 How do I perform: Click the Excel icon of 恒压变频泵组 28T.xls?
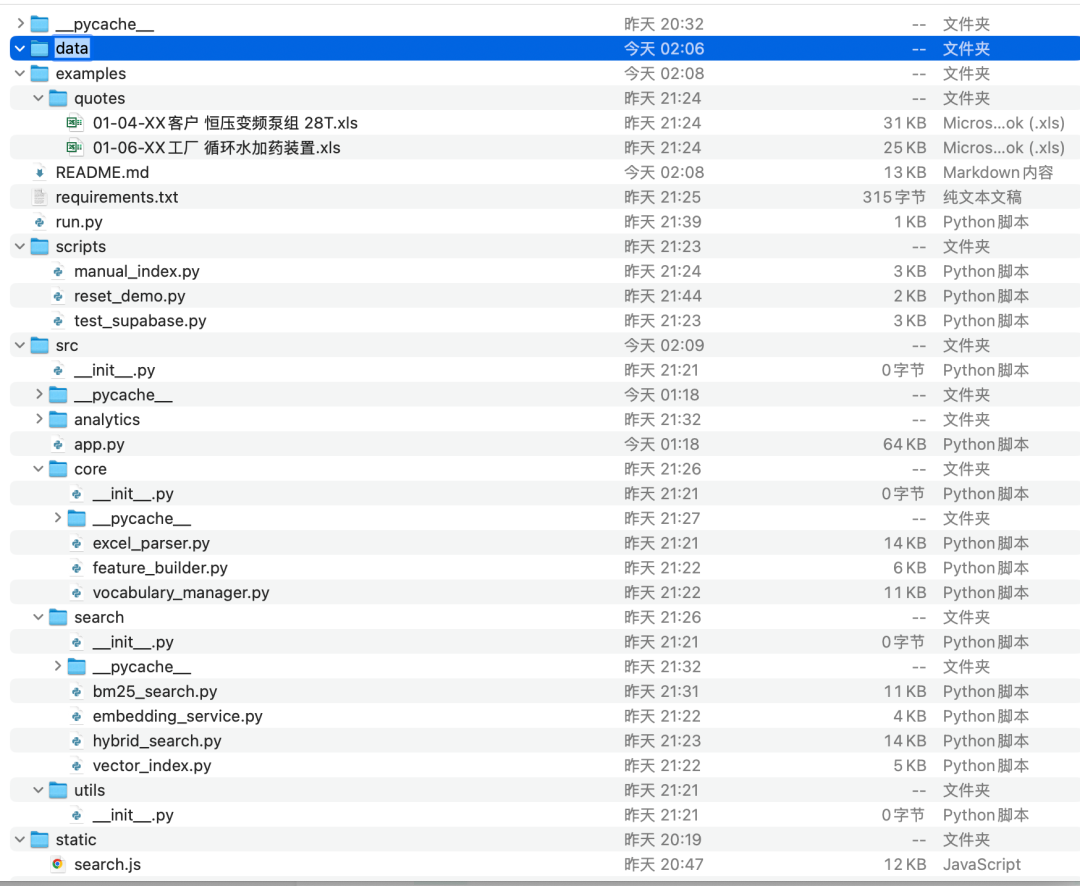pos(75,123)
